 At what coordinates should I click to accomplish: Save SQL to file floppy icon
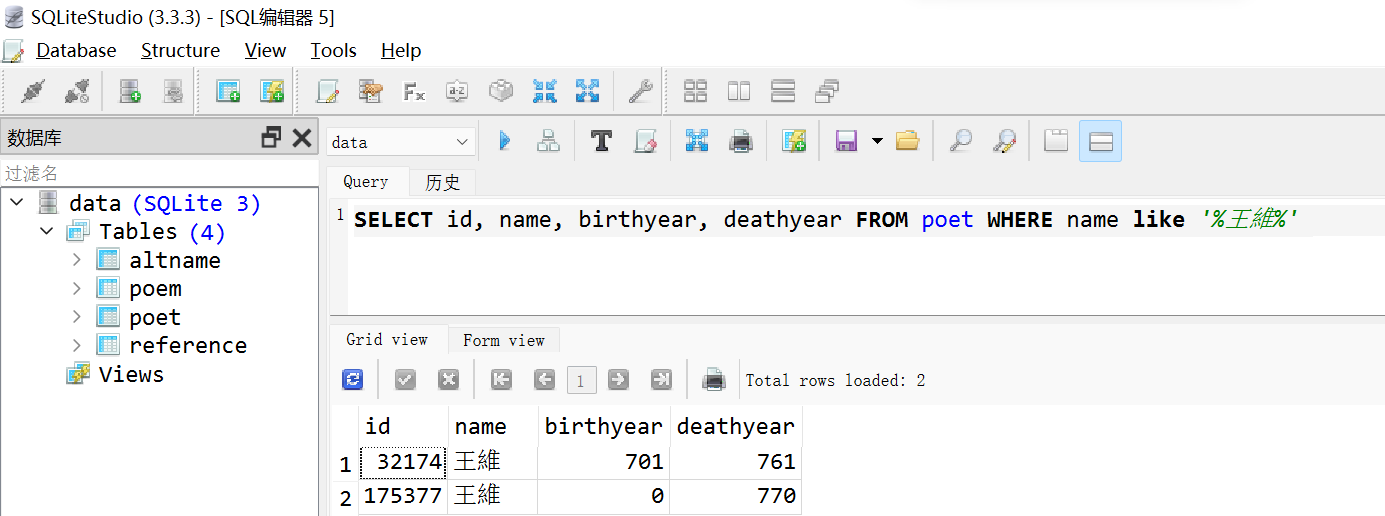coord(846,141)
